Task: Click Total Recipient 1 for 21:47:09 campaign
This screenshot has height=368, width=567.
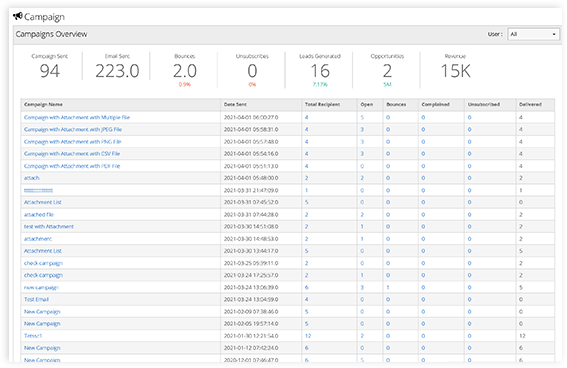Action: point(306,191)
